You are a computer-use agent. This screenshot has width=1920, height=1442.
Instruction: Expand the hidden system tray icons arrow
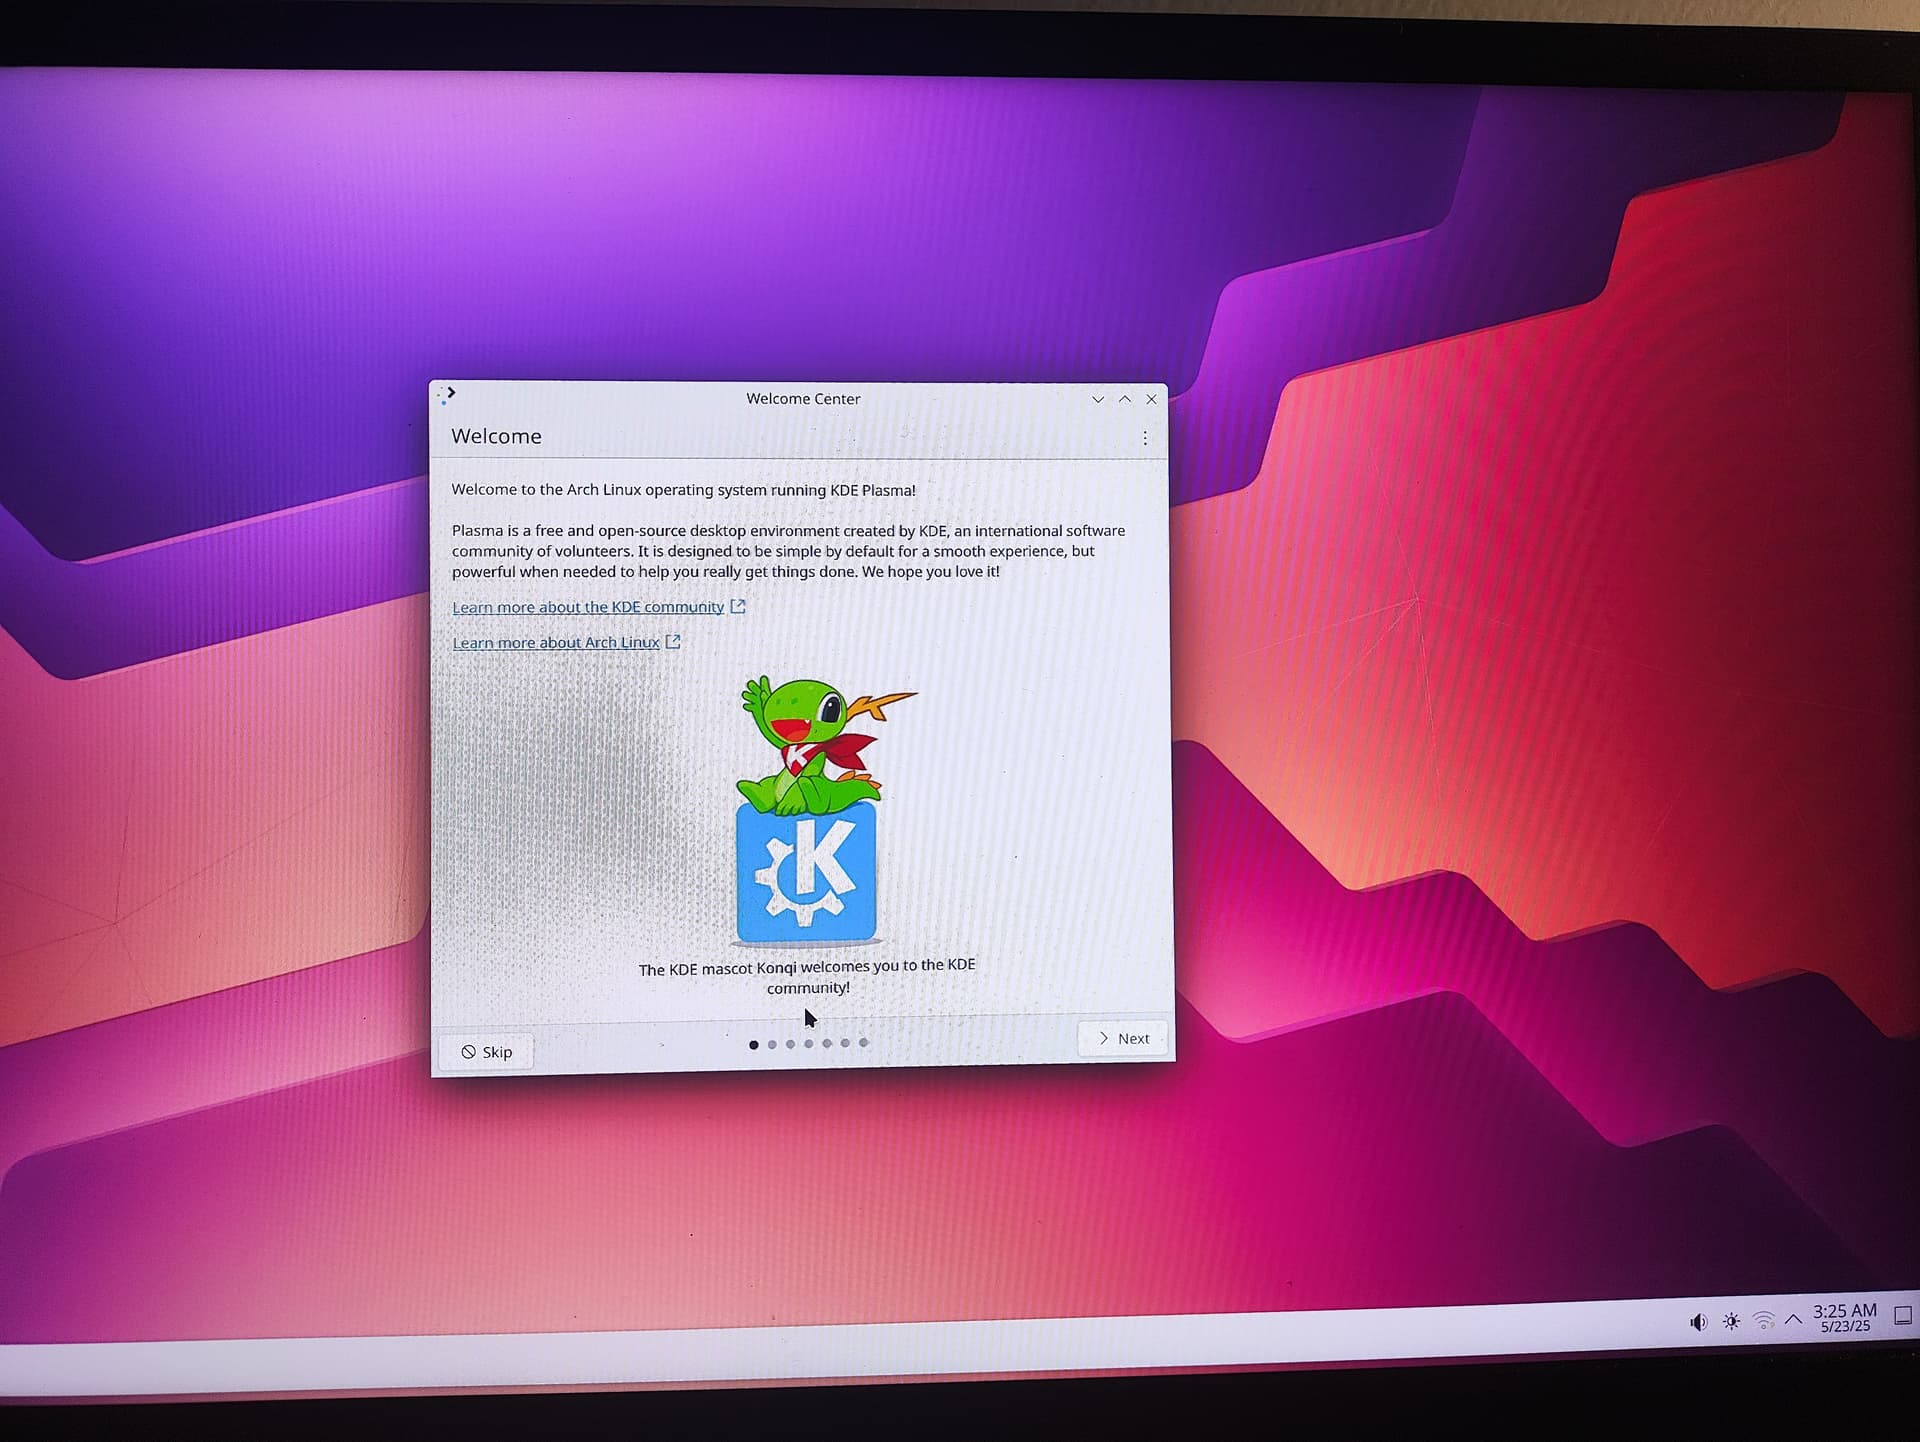tap(1794, 1319)
